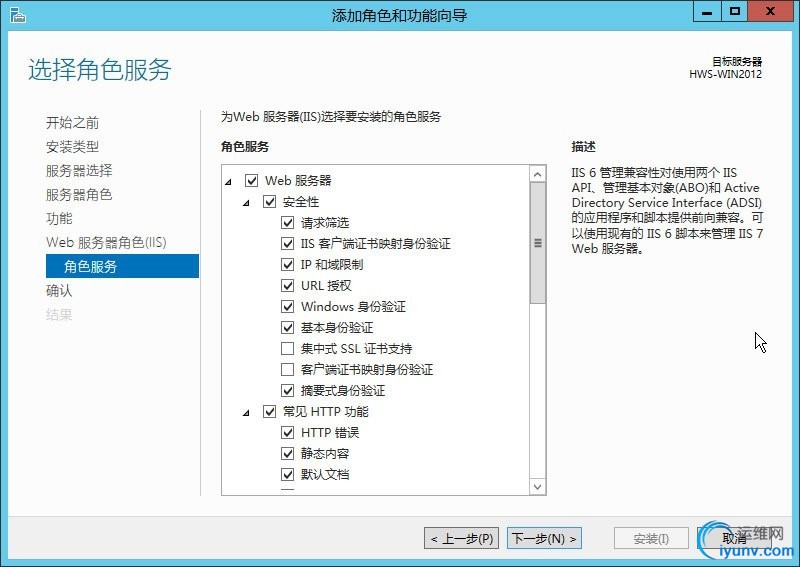Select the Windows 身份验证 row text
The height and width of the screenshot is (567, 800).
[x=353, y=306]
